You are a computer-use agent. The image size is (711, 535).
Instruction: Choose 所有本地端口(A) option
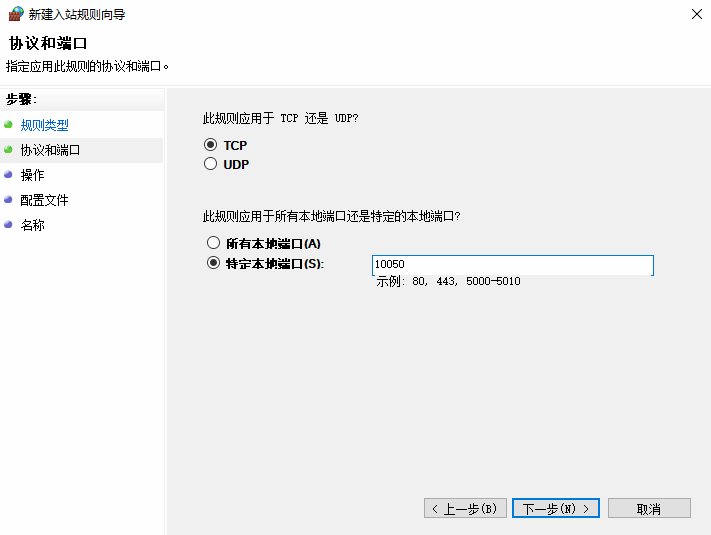click(x=214, y=243)
